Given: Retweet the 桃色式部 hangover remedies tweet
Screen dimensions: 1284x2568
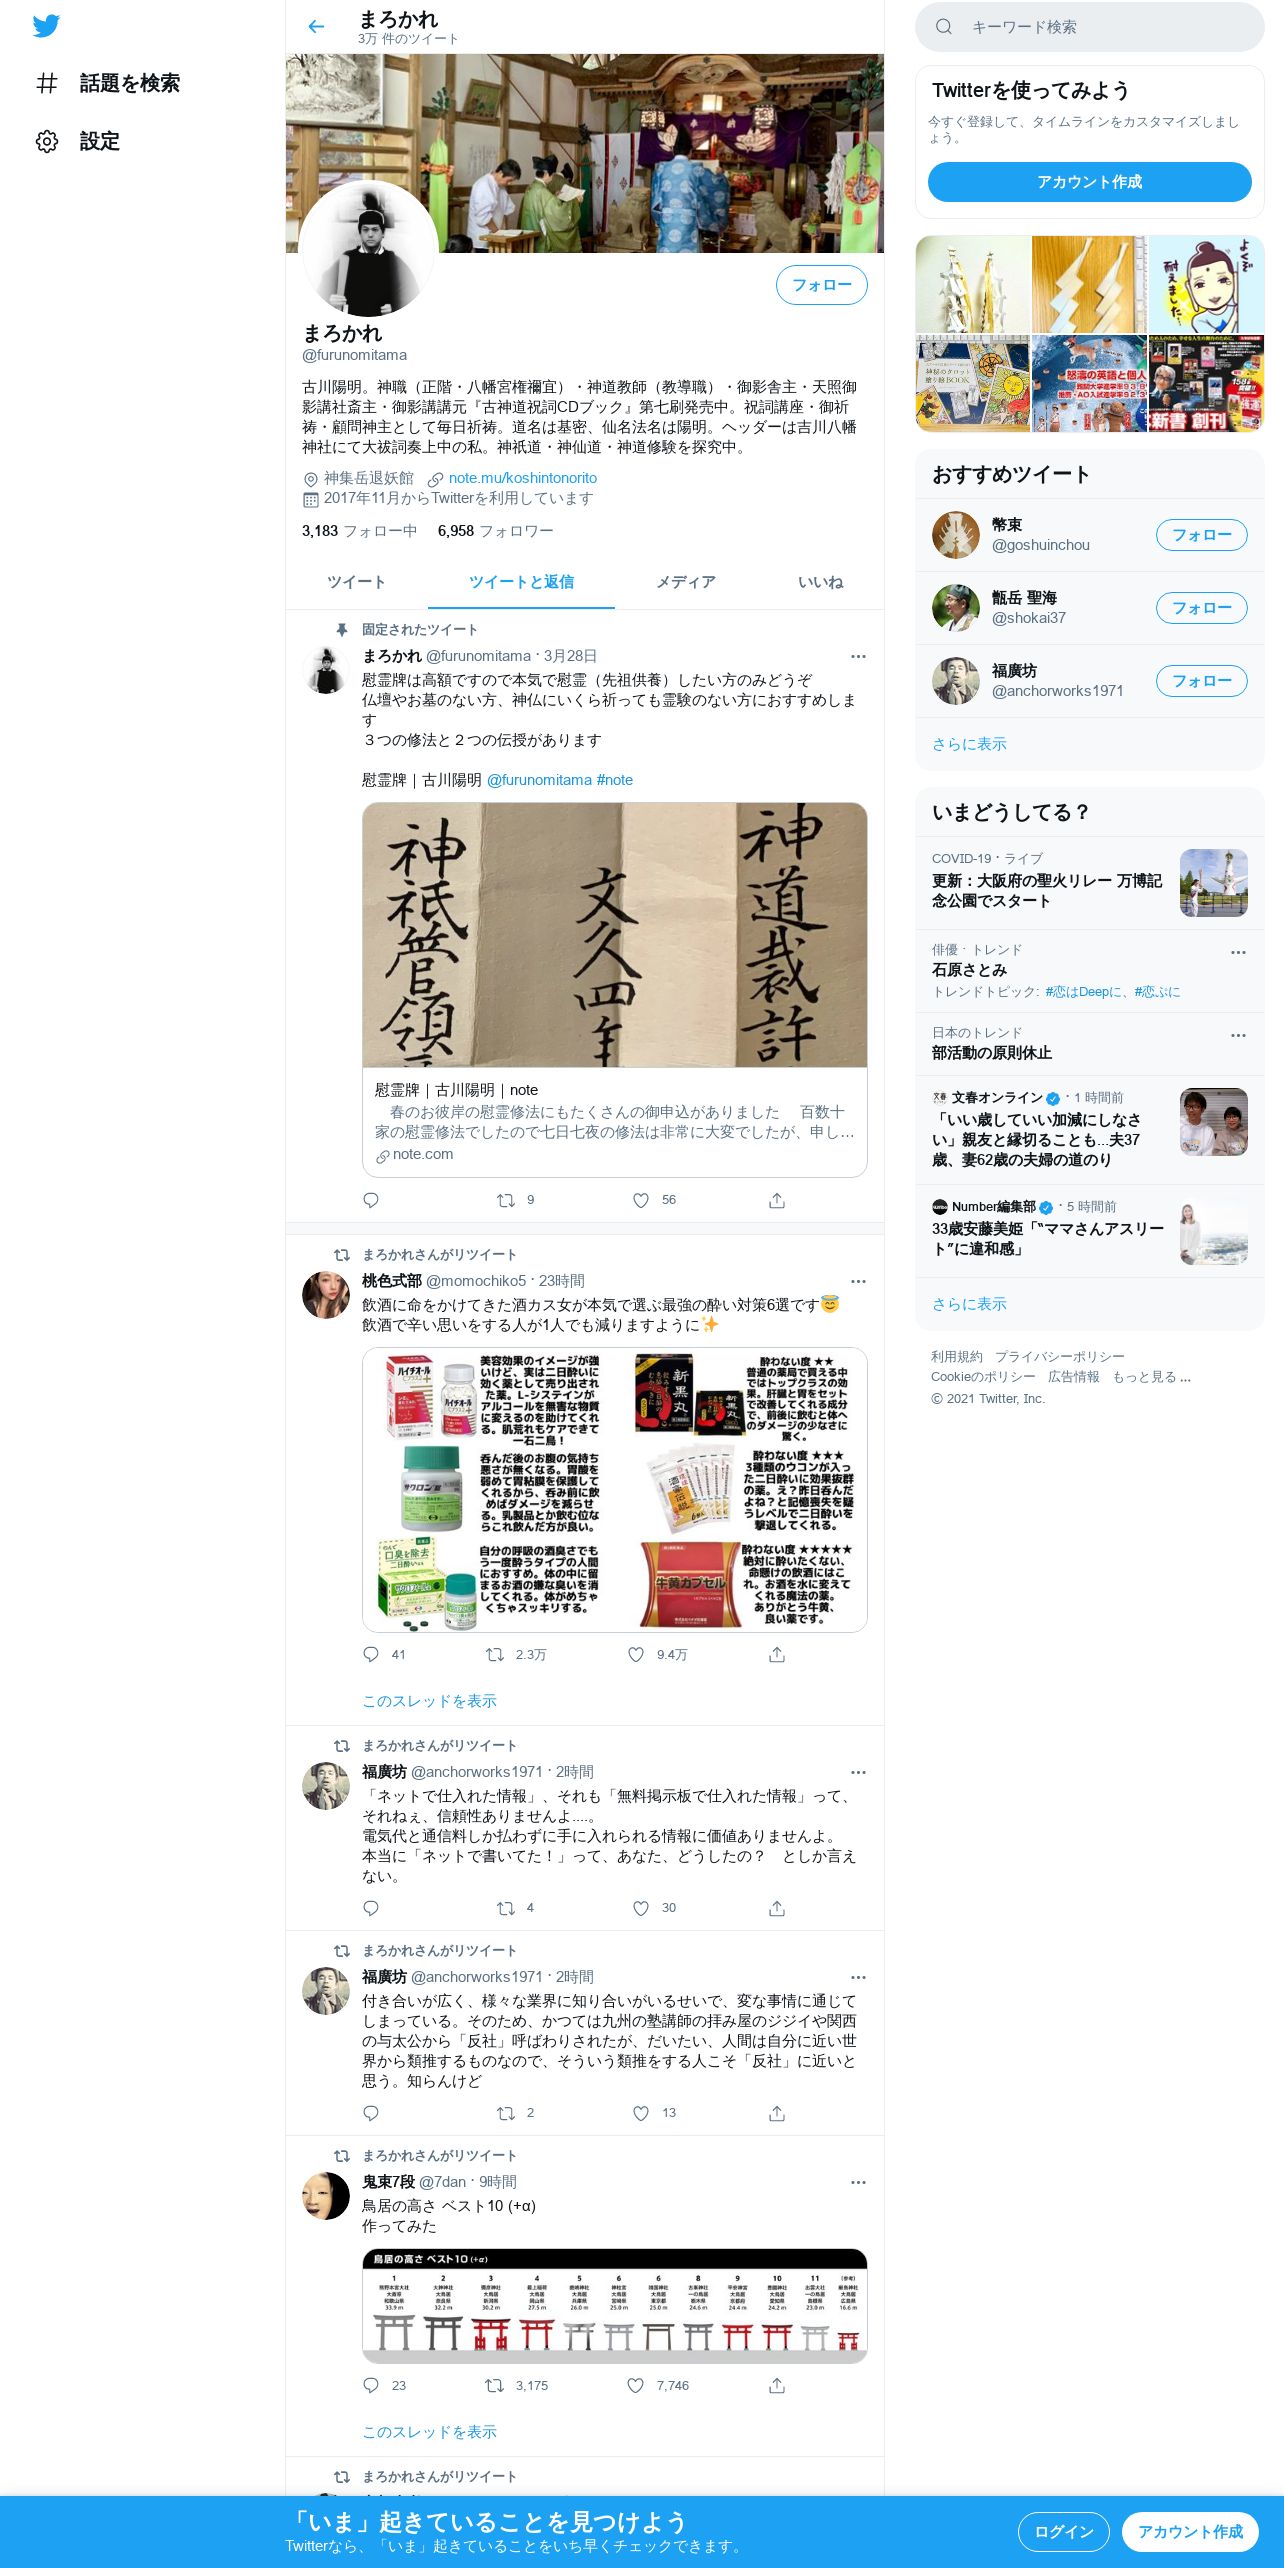Looking at the screenshot, I should (x=495, y=1655).
